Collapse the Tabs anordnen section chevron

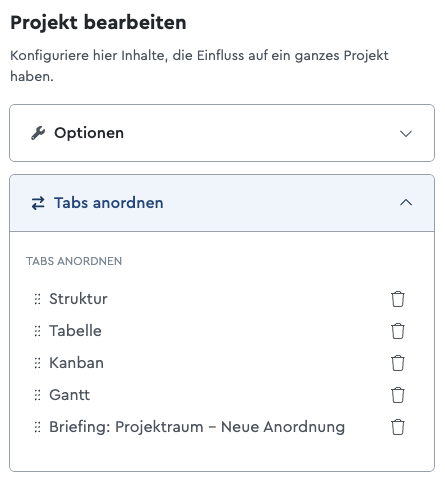click(x=406, y=203)
